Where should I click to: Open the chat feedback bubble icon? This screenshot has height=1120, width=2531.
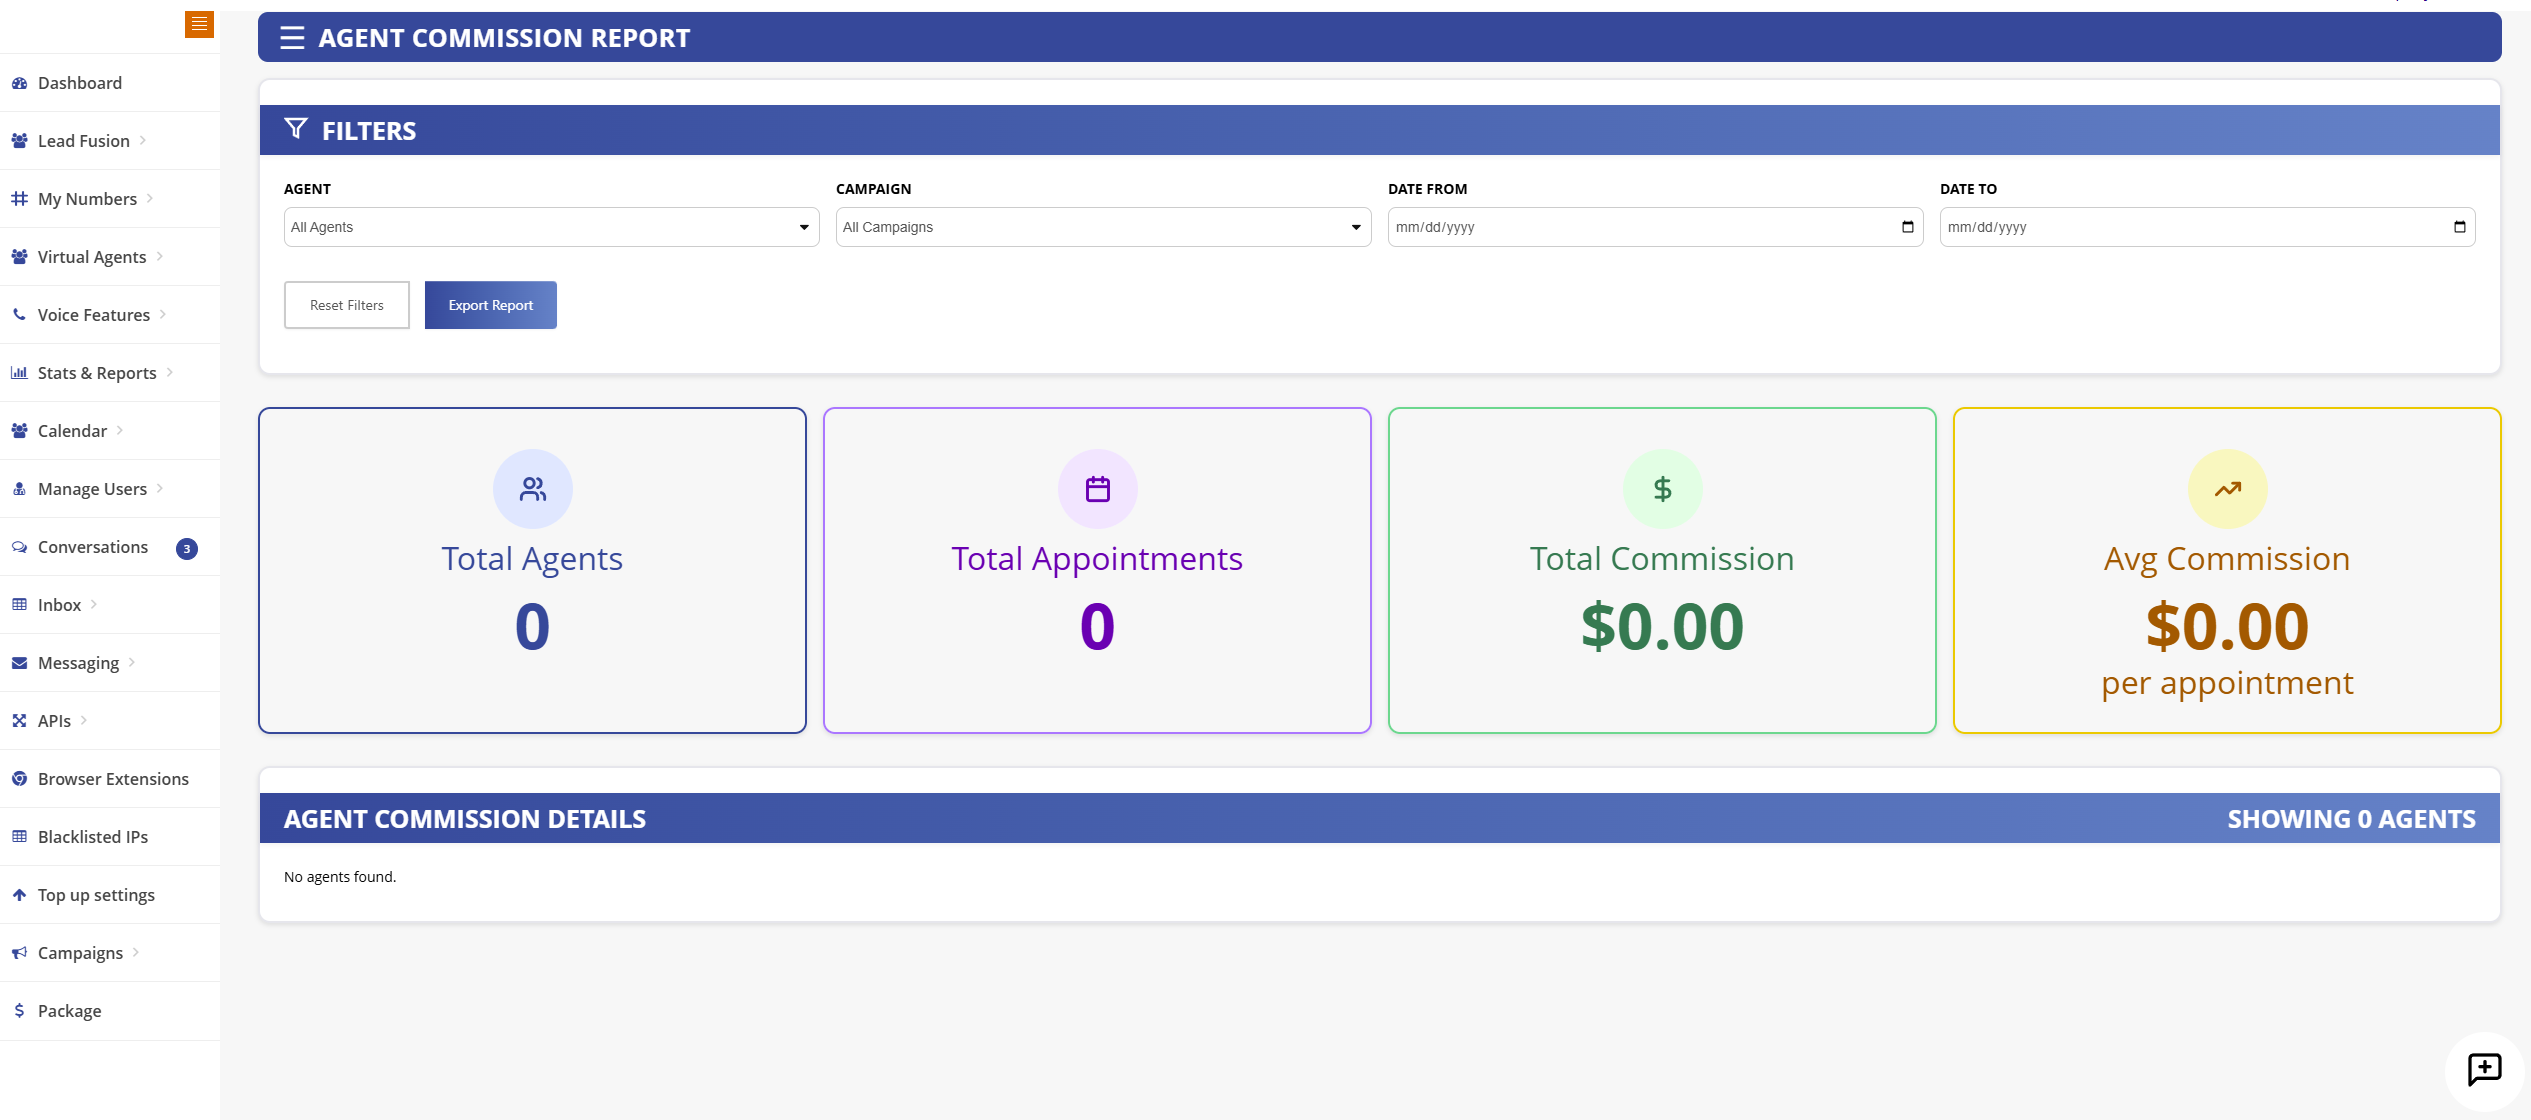(x=2484, y=1069)
